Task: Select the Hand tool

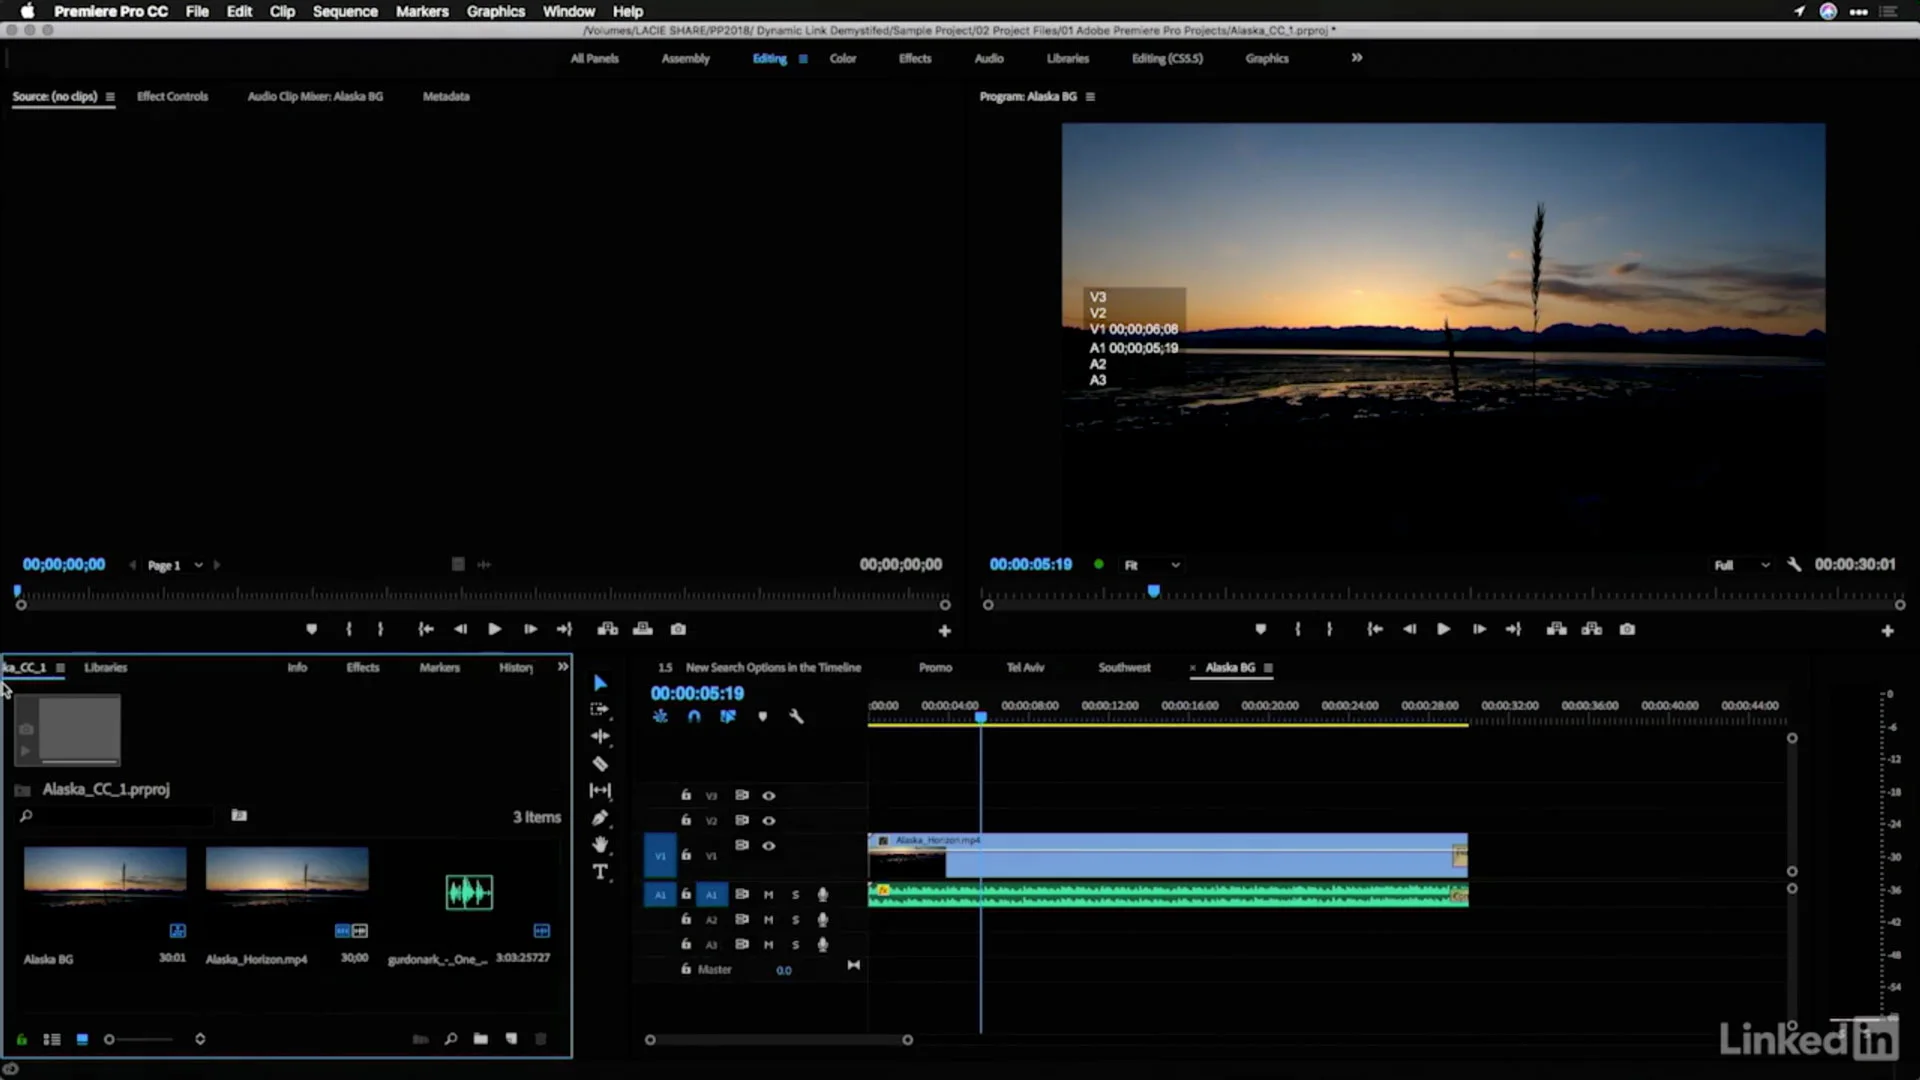Action: [600, 845]
